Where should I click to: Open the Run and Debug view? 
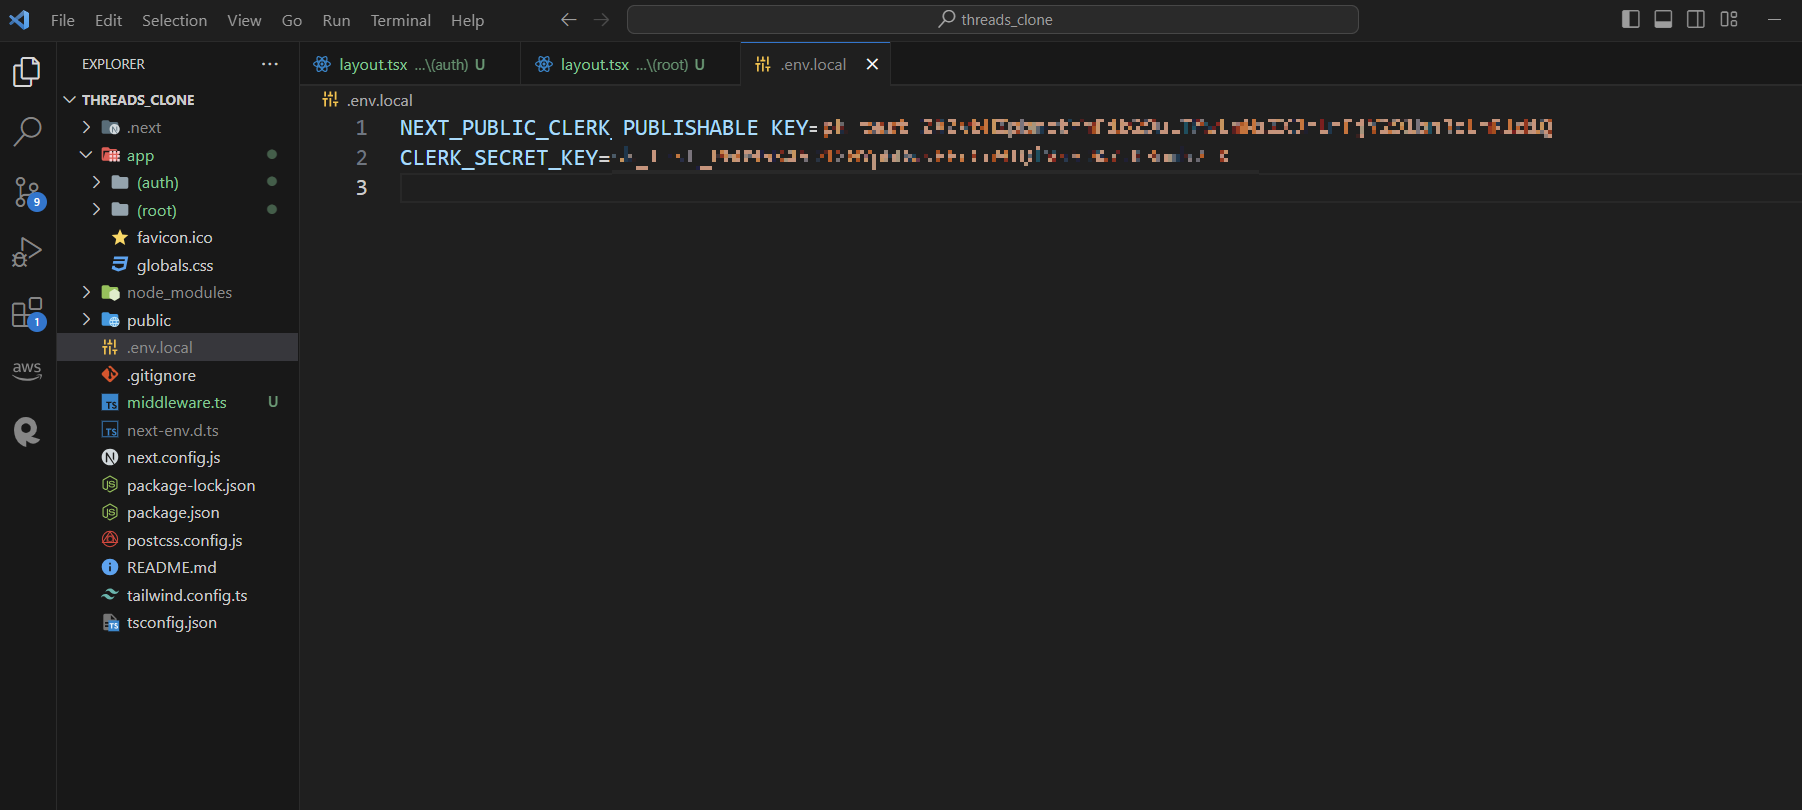[27, 252]
